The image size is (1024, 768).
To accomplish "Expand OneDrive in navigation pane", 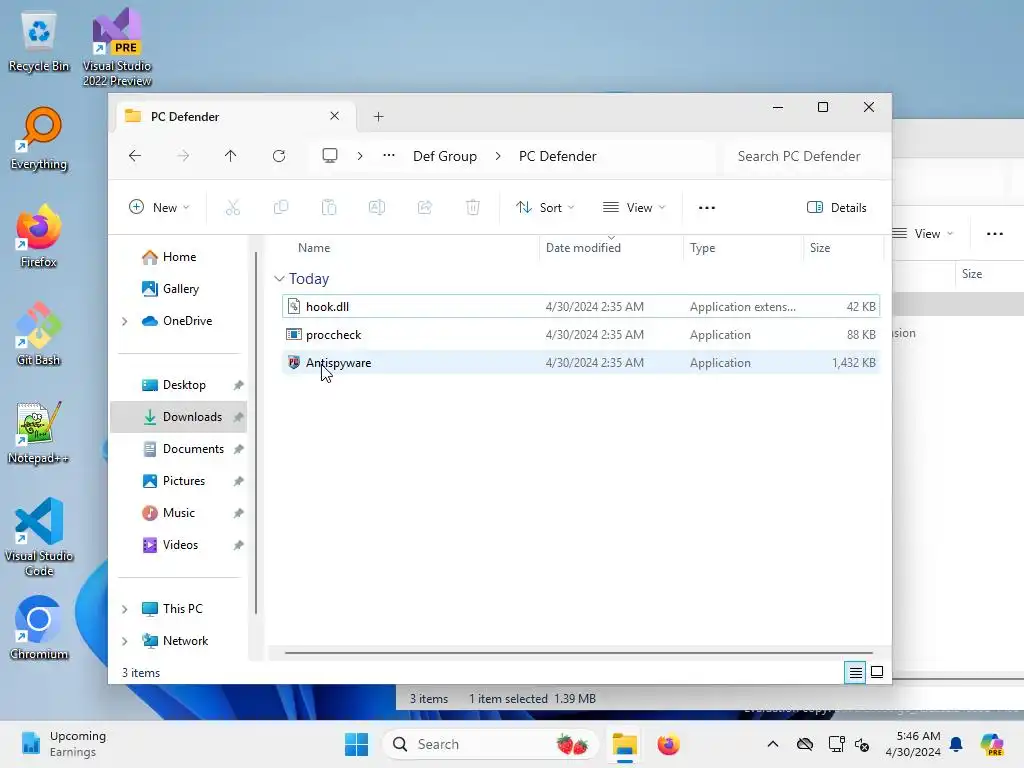I will click(x=125, y=321).
